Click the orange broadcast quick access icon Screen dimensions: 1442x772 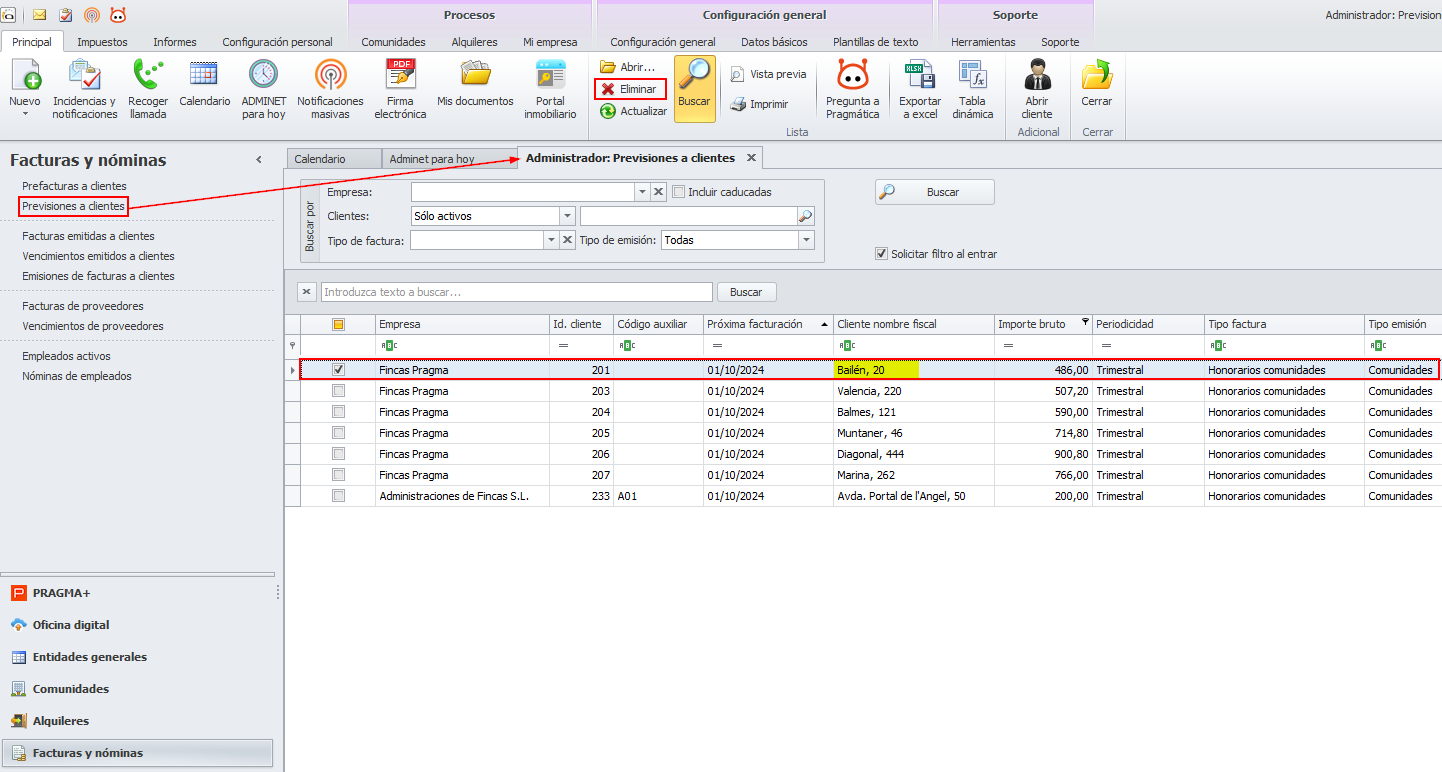[92, 15]
